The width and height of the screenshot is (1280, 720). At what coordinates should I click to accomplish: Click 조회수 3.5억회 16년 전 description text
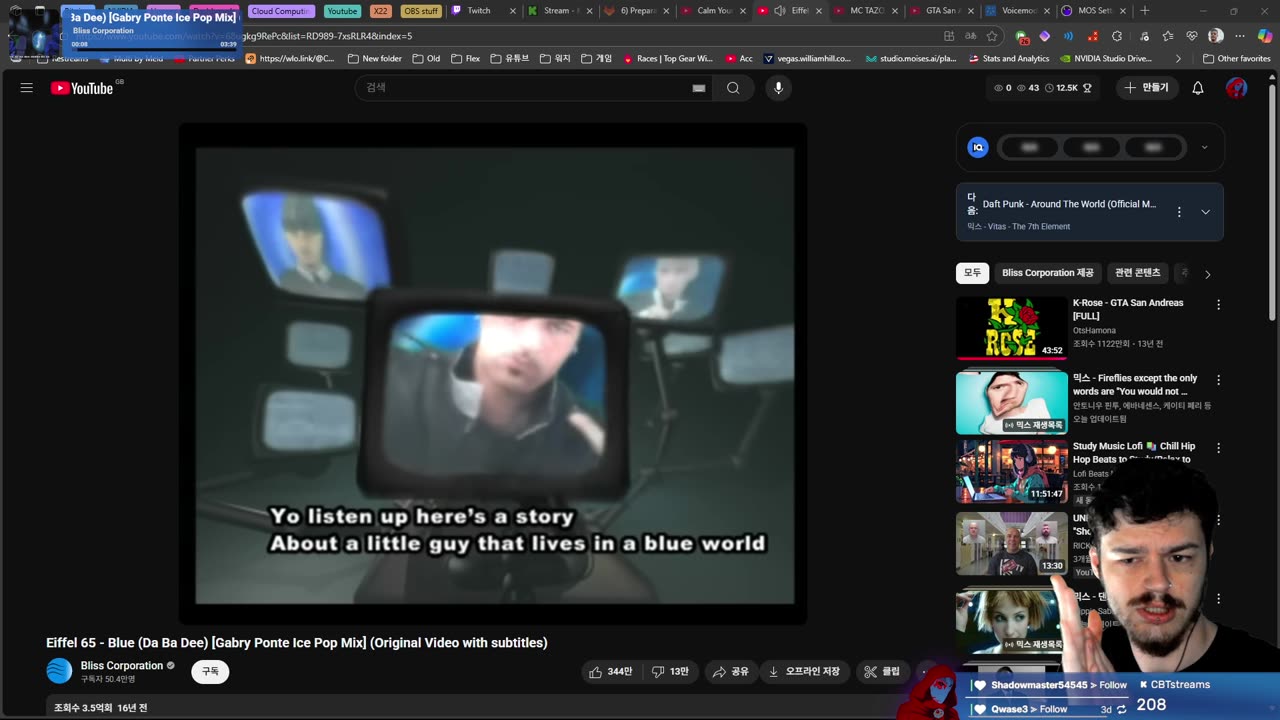(100, 708)
